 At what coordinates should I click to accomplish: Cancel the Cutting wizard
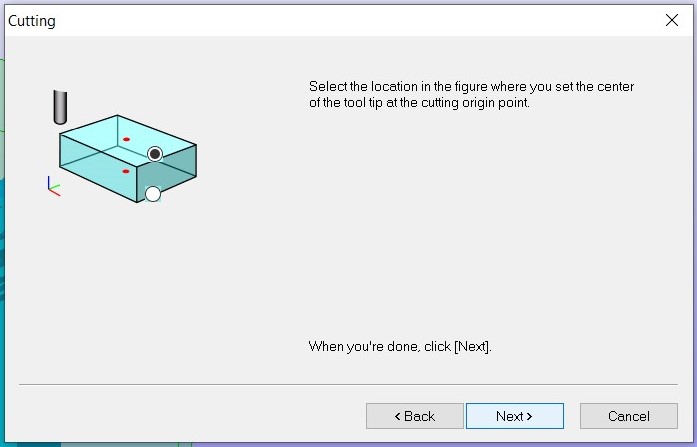[x=629, y=416]
